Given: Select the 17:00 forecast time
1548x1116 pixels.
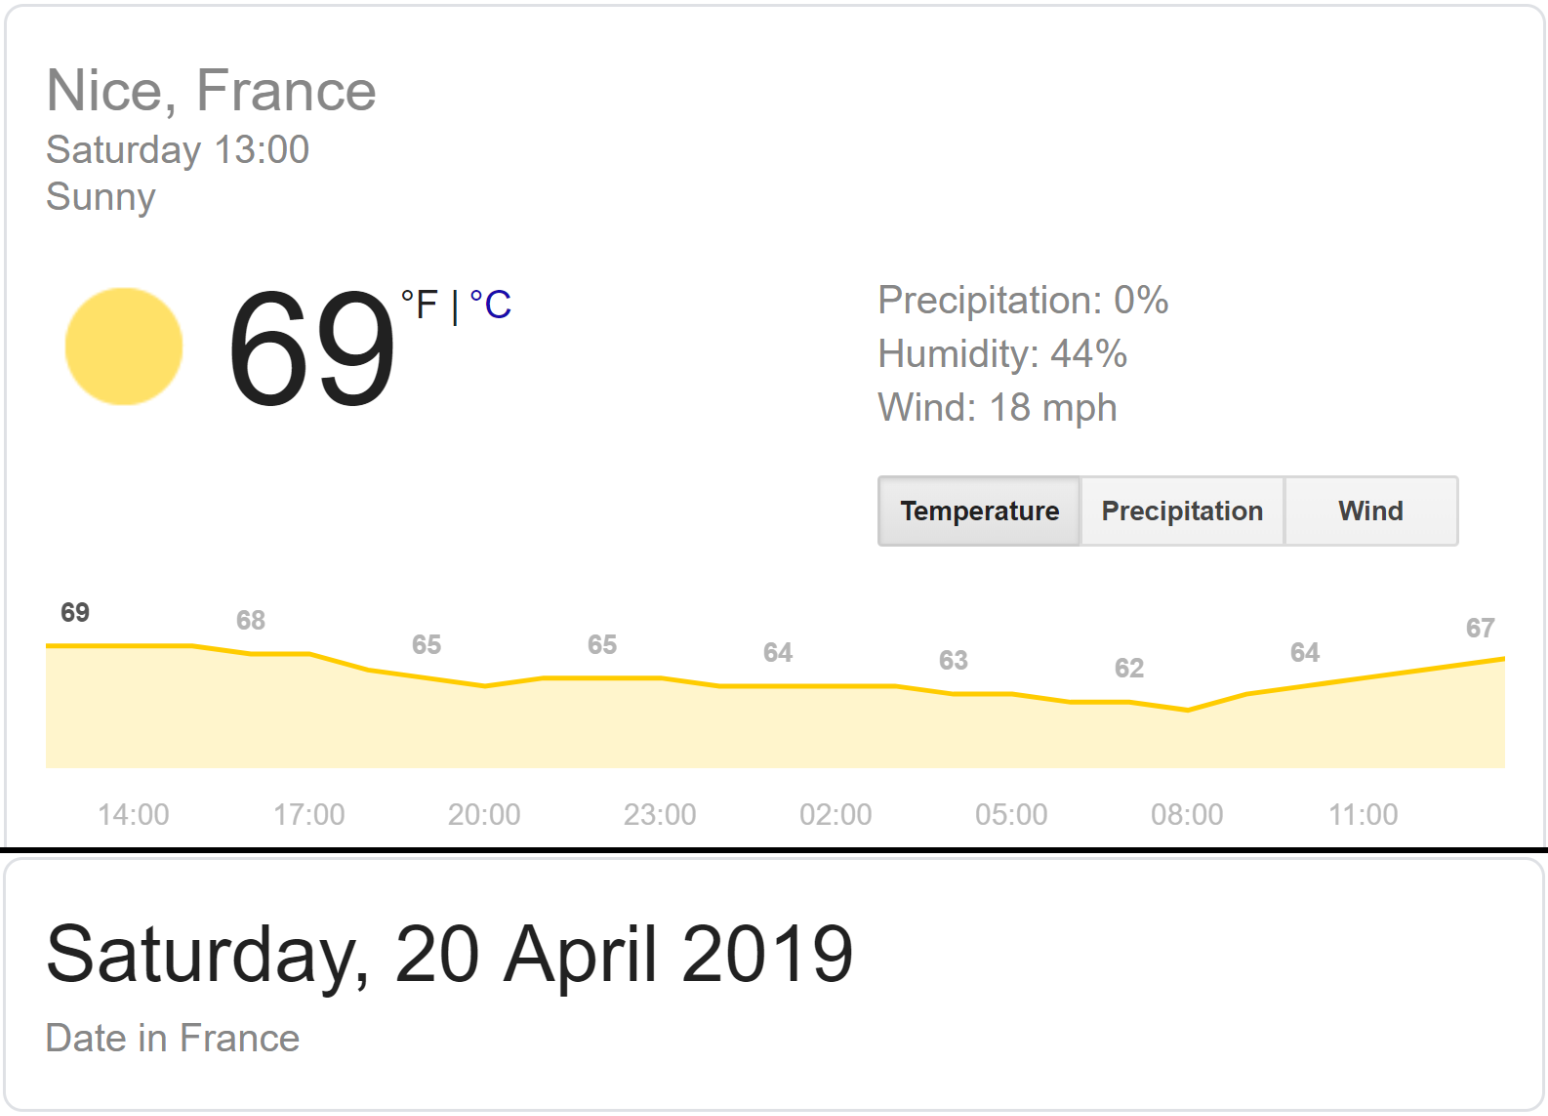Looking at the screenshot, I should pos(309,814).
